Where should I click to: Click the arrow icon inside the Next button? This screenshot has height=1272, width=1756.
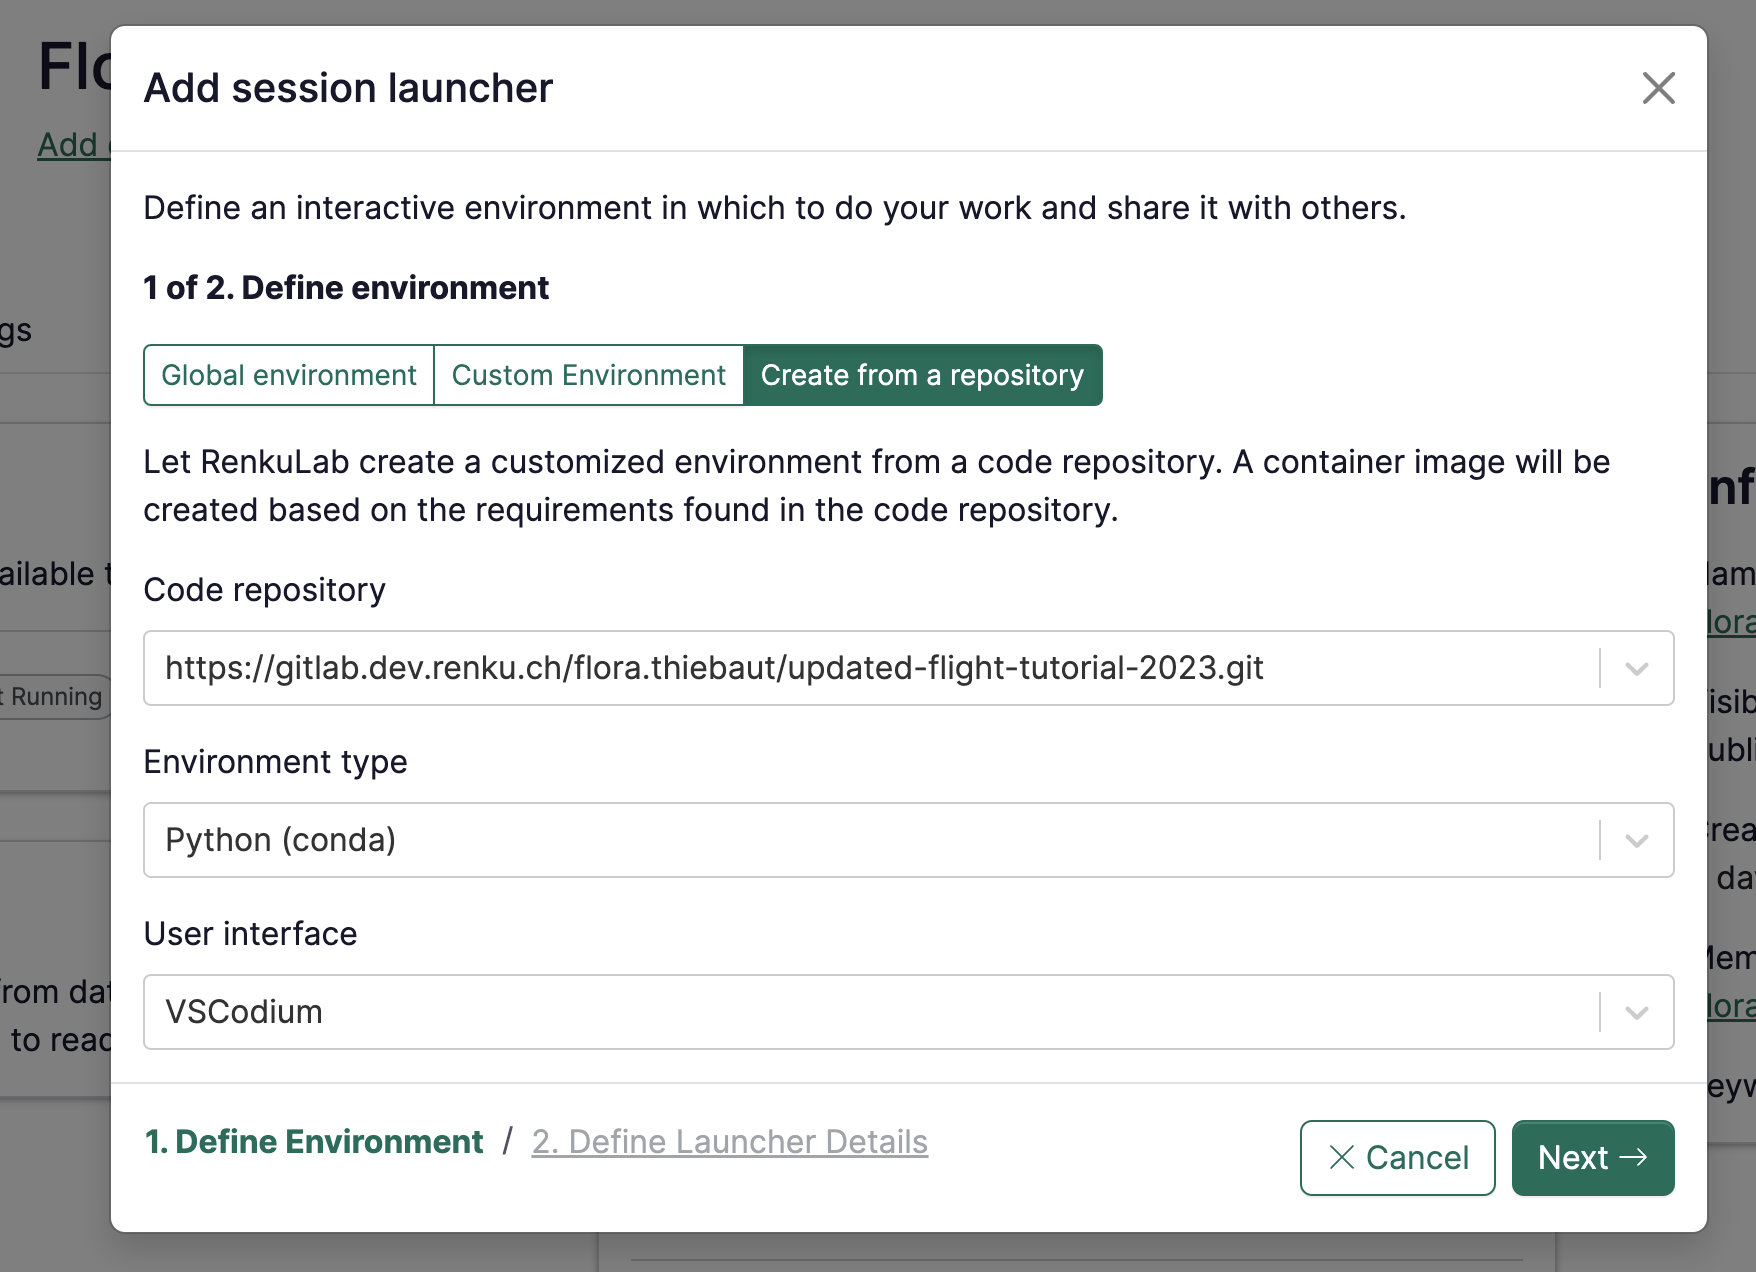[1636, 1157]
